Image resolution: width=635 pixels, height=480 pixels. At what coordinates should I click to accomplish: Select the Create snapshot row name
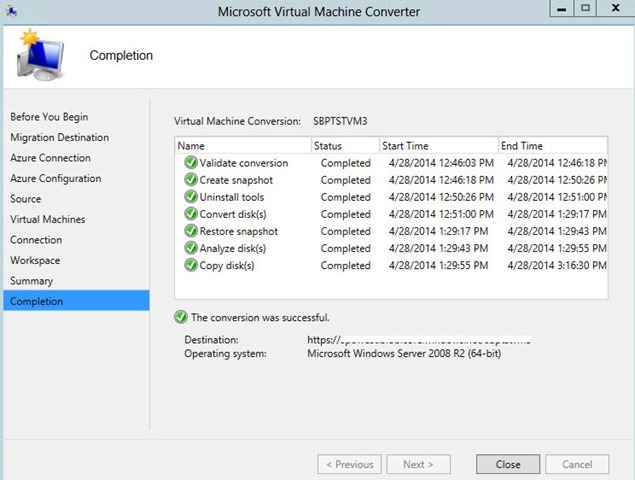236,180
